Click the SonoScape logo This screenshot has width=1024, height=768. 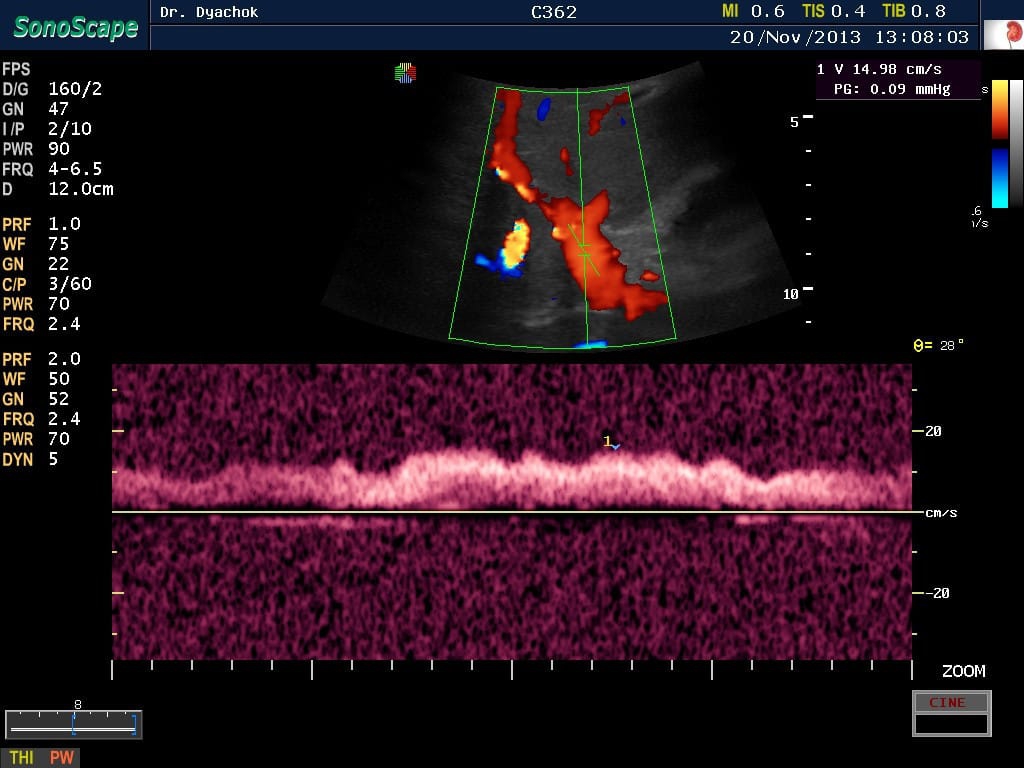(75, 27)
